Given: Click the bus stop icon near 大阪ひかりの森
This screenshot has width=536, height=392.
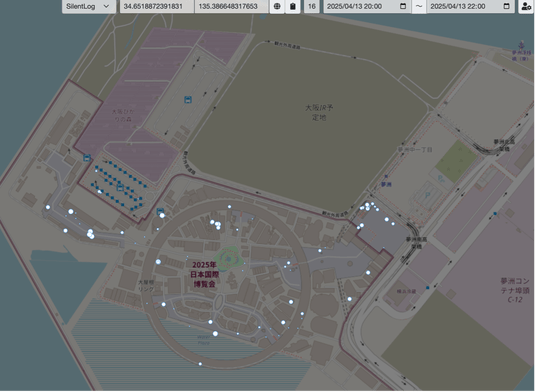Looking at the screenshot, I should point(188,99).
